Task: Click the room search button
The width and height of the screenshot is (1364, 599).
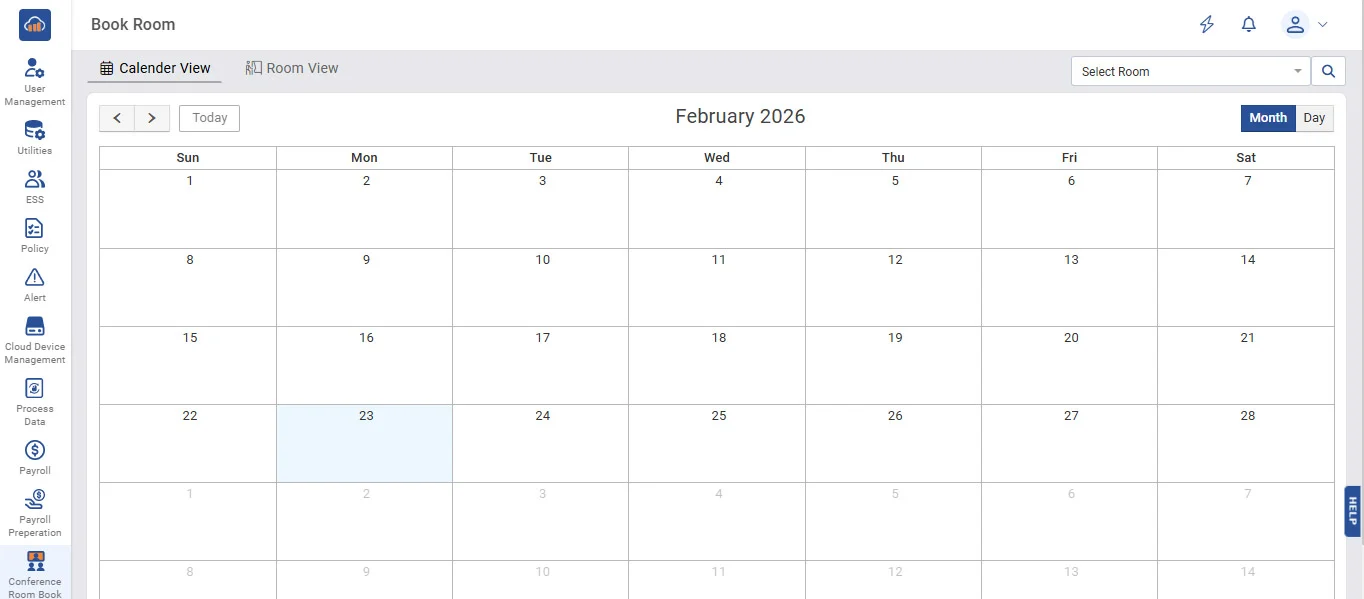Action: point(1328,71)
